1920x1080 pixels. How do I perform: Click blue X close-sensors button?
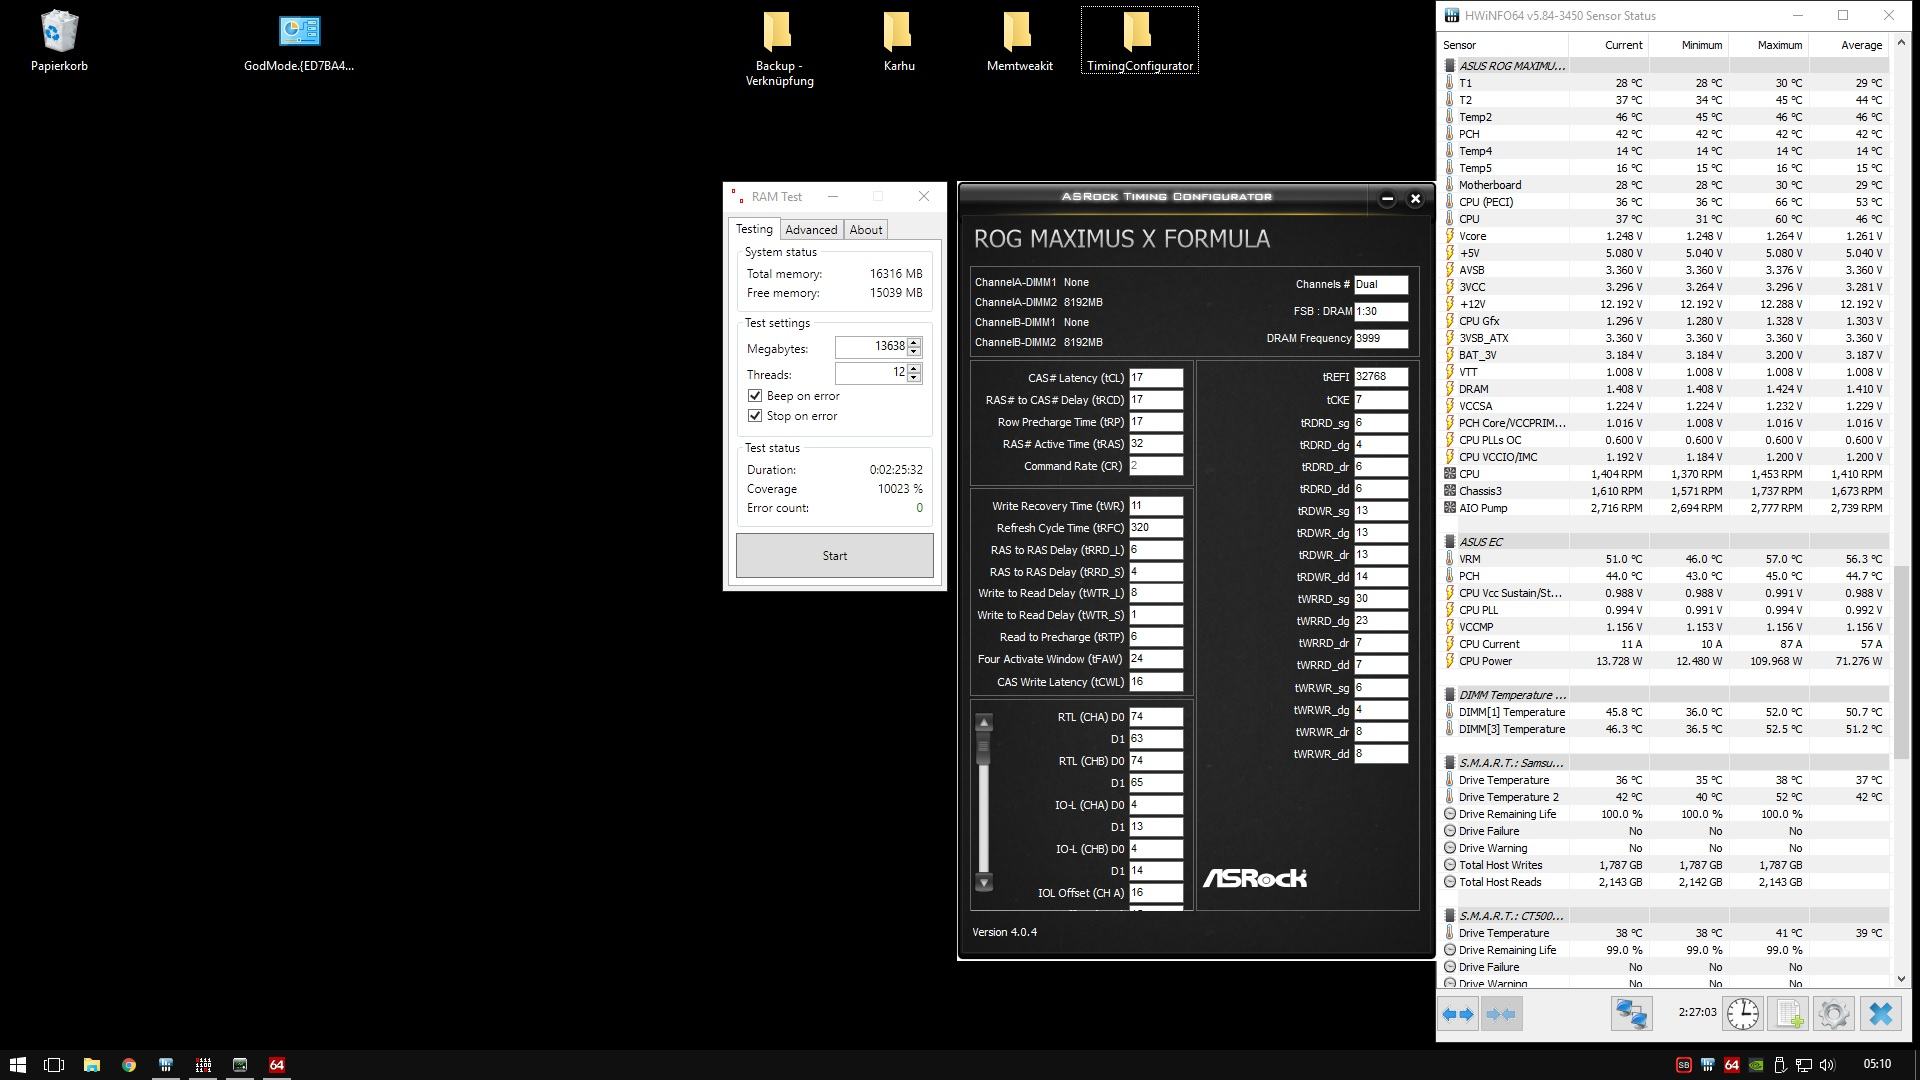coord(1880,1014)
